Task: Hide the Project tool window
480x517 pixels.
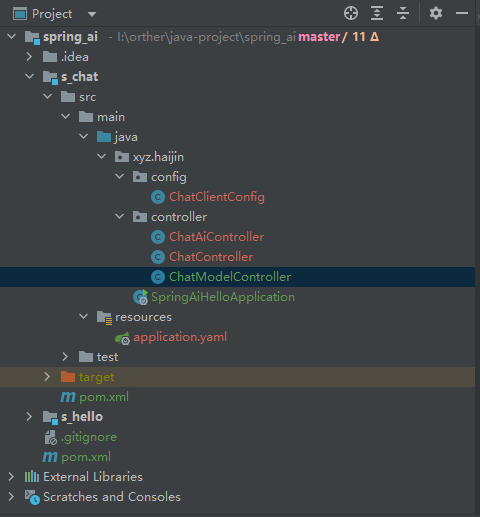Action: 462,14
